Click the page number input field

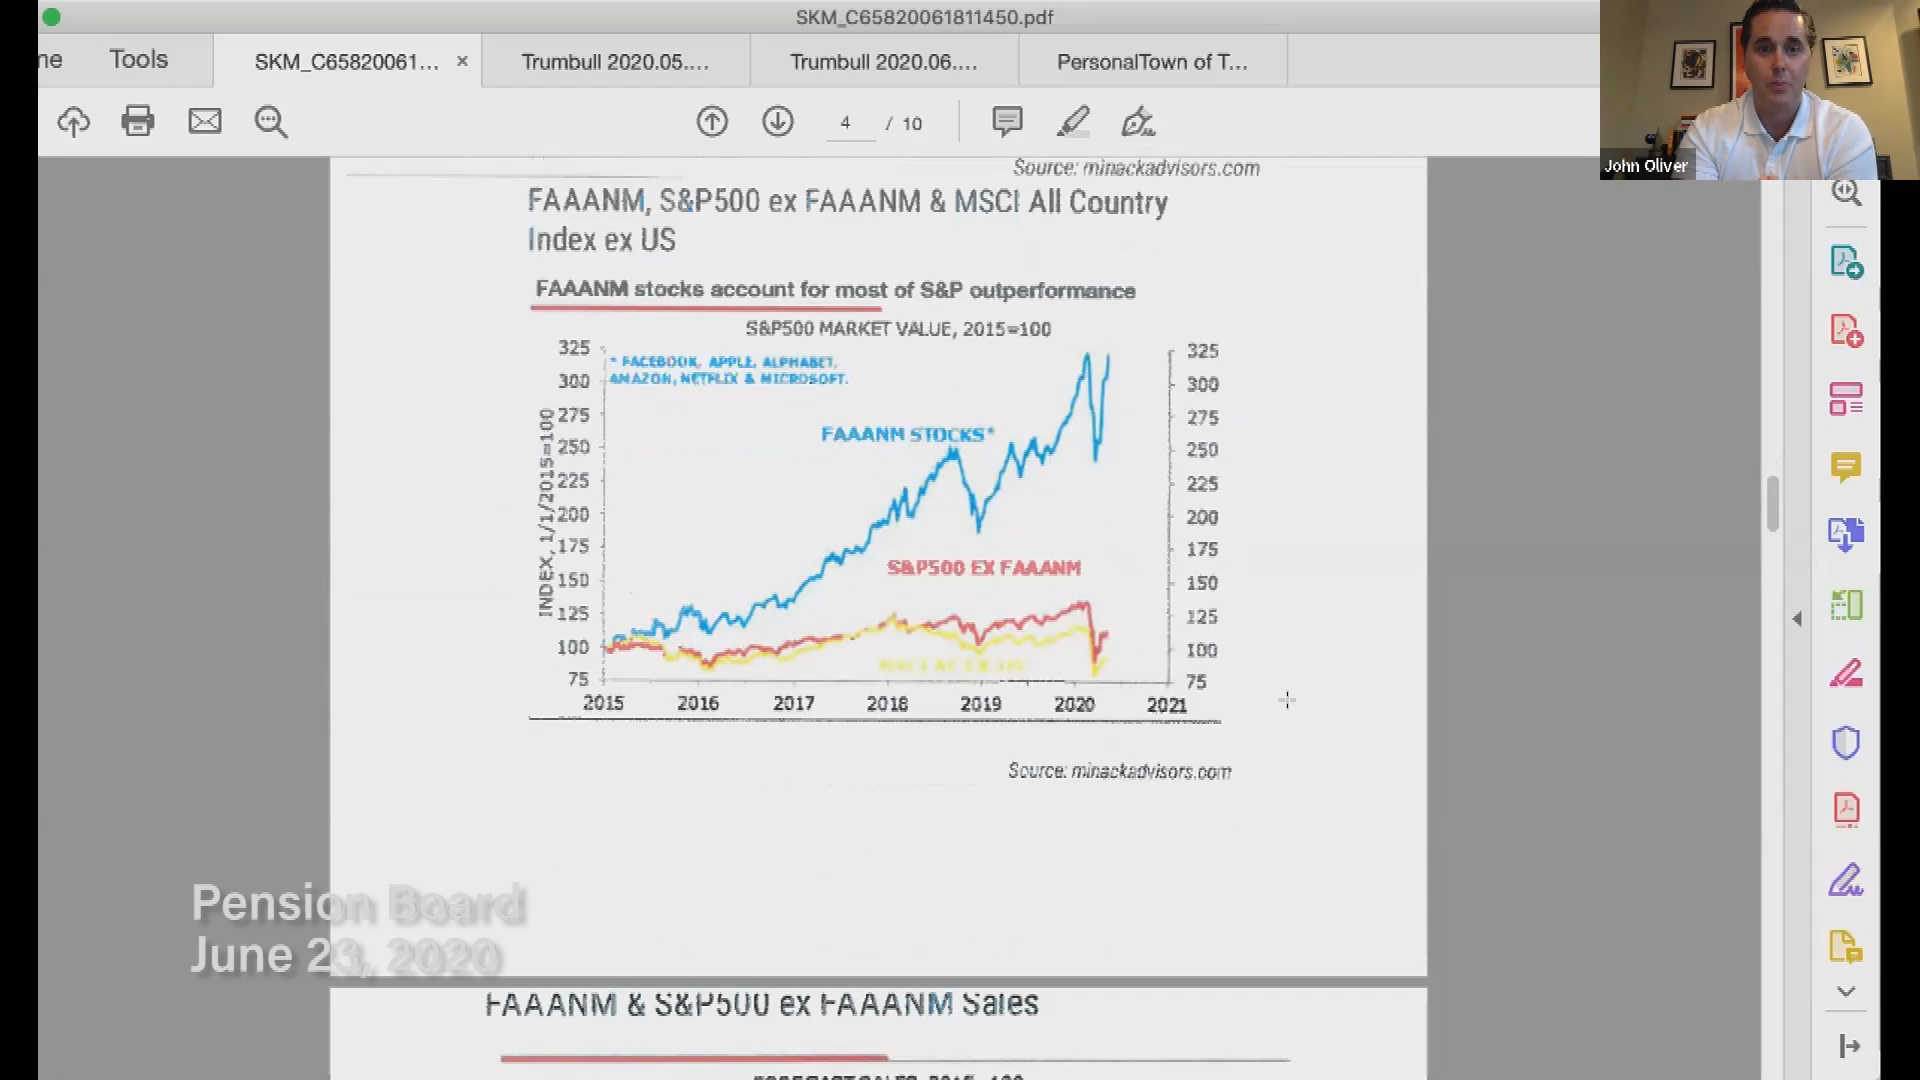point(848,123)
